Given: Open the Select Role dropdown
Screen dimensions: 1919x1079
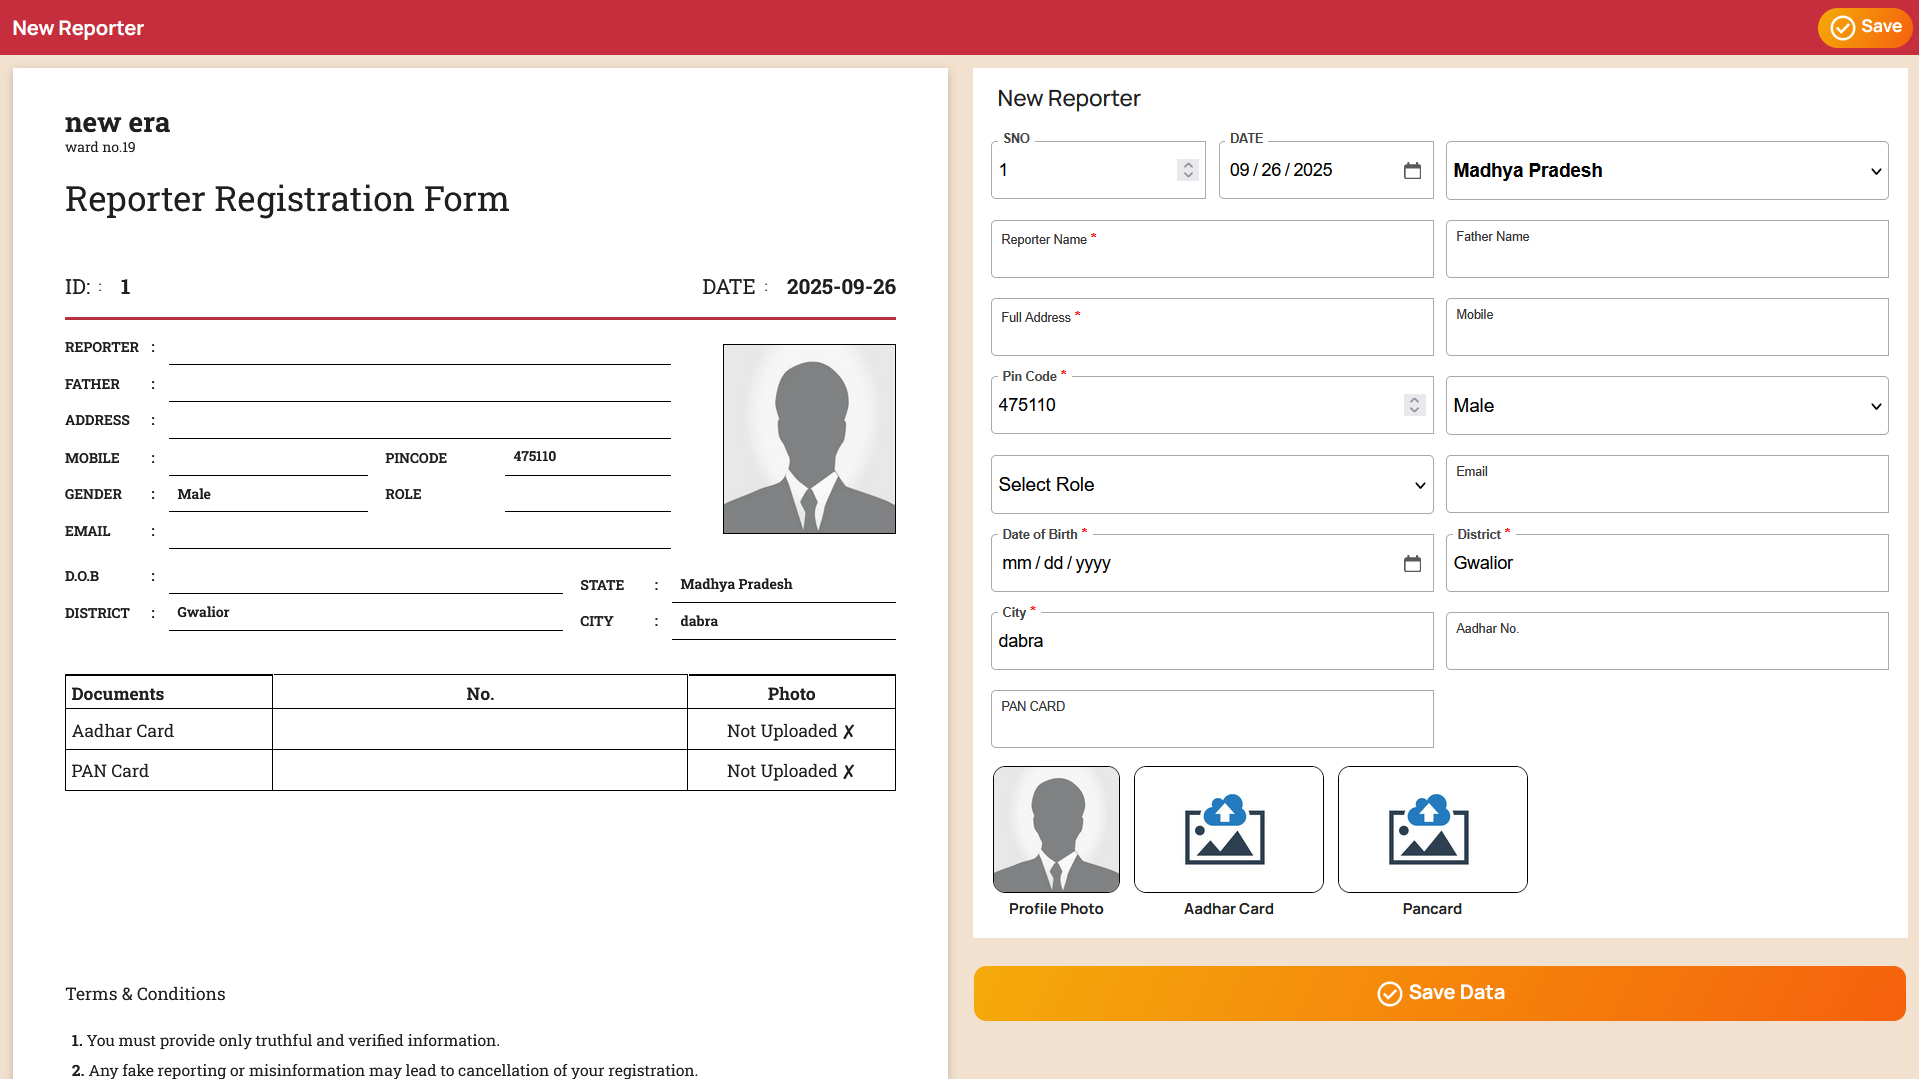Looking at the screenshot, I should 1211,485.
